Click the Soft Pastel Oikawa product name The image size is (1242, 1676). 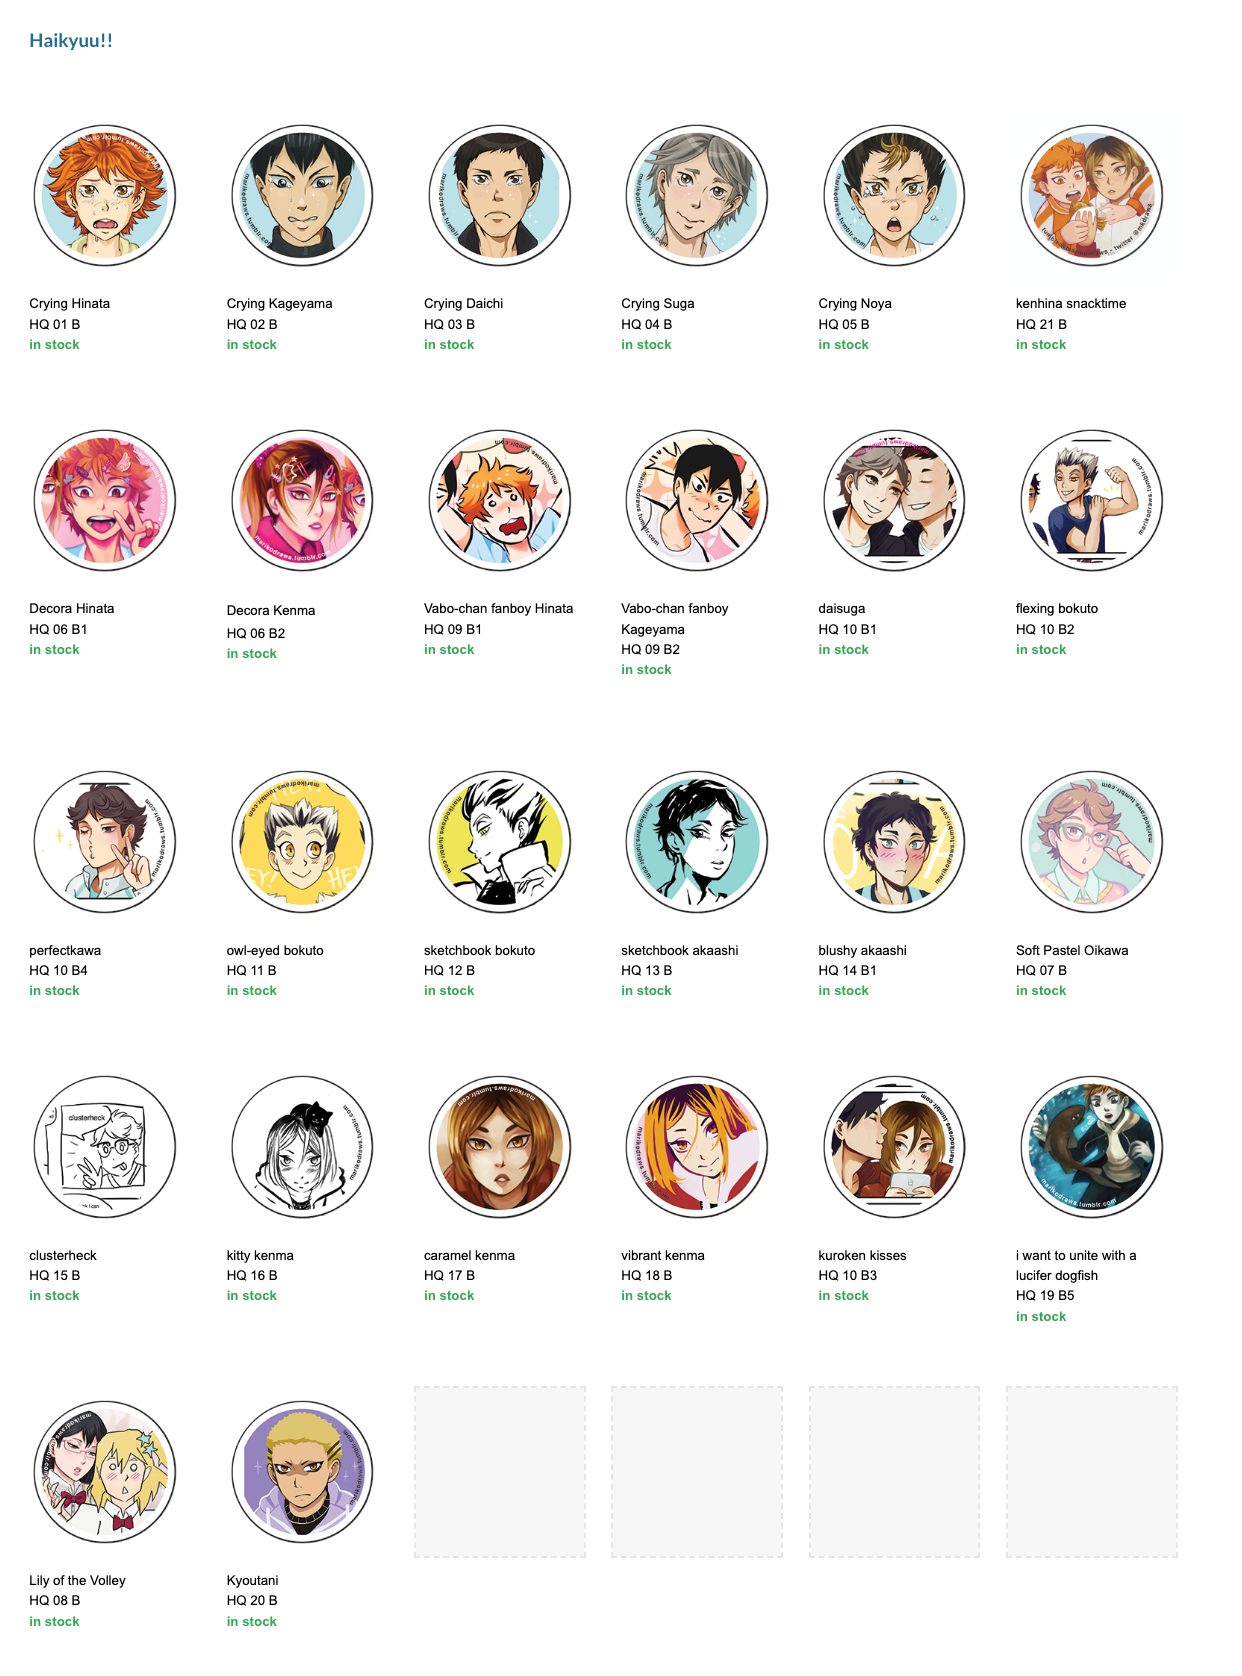tap(1072, 950)
